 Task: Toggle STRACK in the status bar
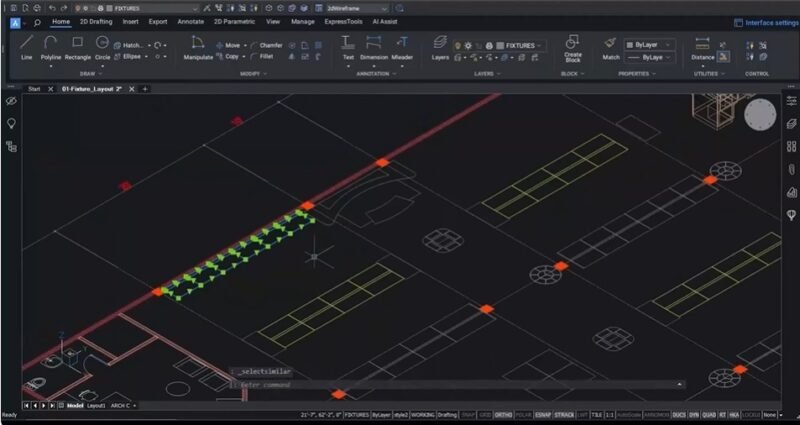pos(564,415)
